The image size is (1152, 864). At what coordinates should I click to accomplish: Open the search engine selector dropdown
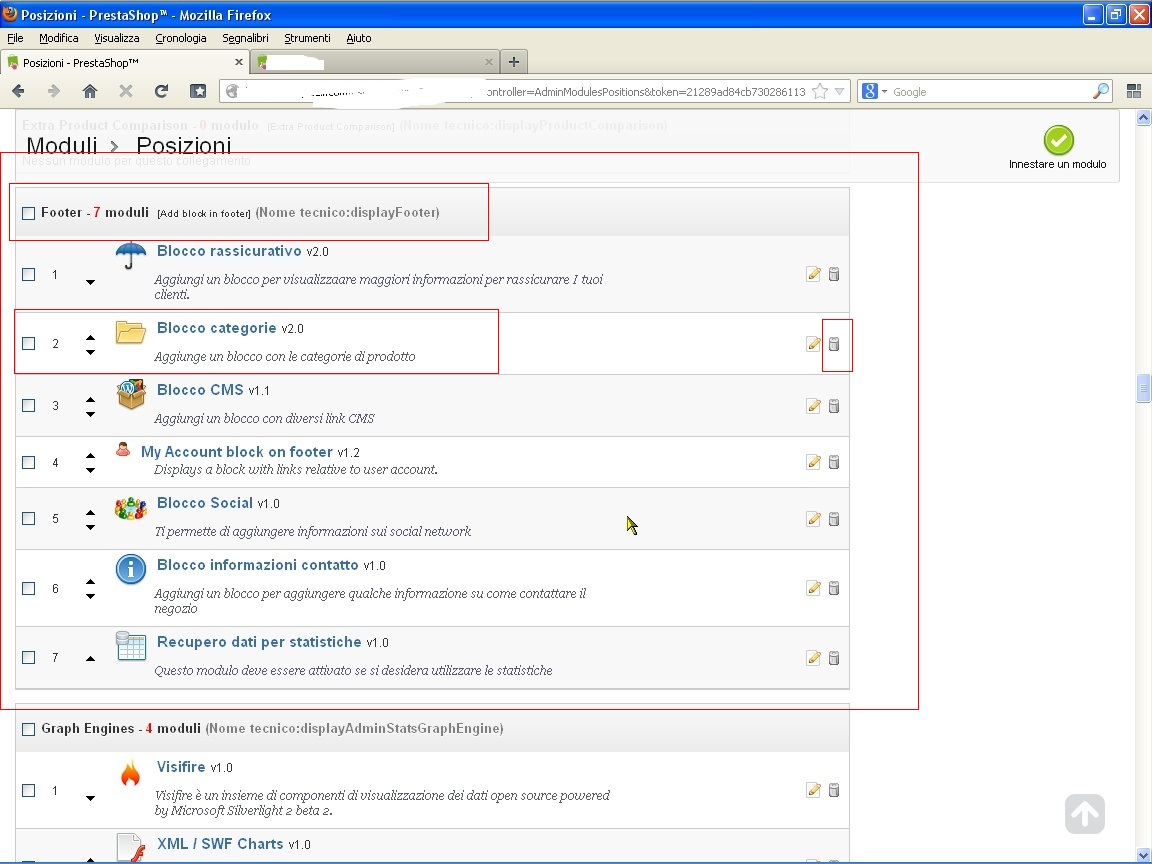(x=885, y=92)
